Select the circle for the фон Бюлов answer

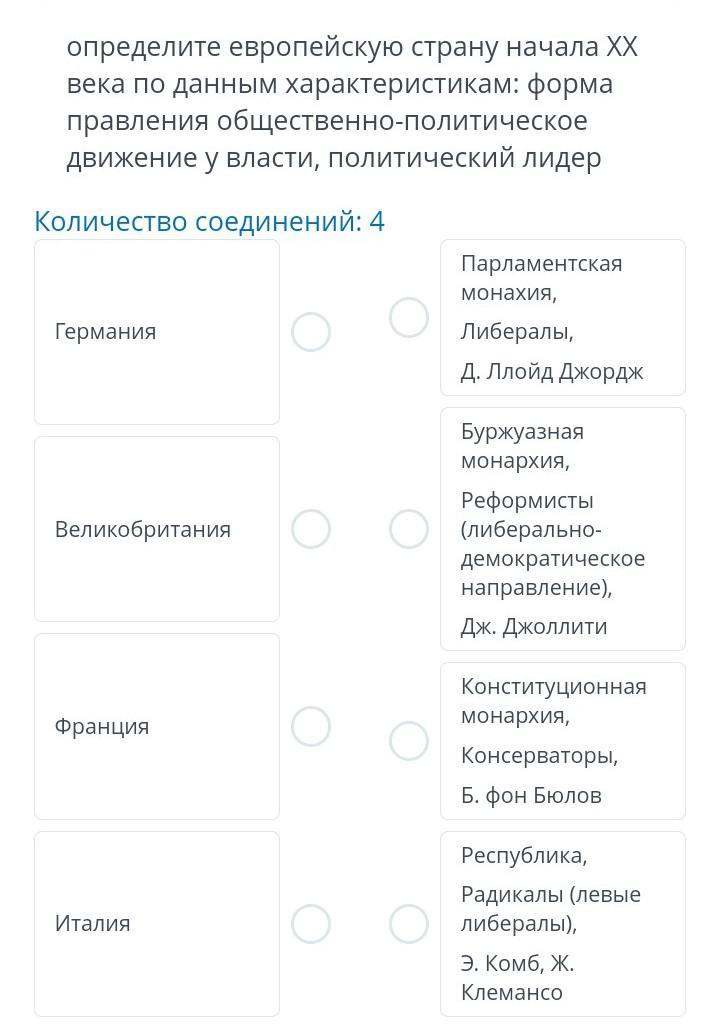pyautogui.click(x=409, y=741)
